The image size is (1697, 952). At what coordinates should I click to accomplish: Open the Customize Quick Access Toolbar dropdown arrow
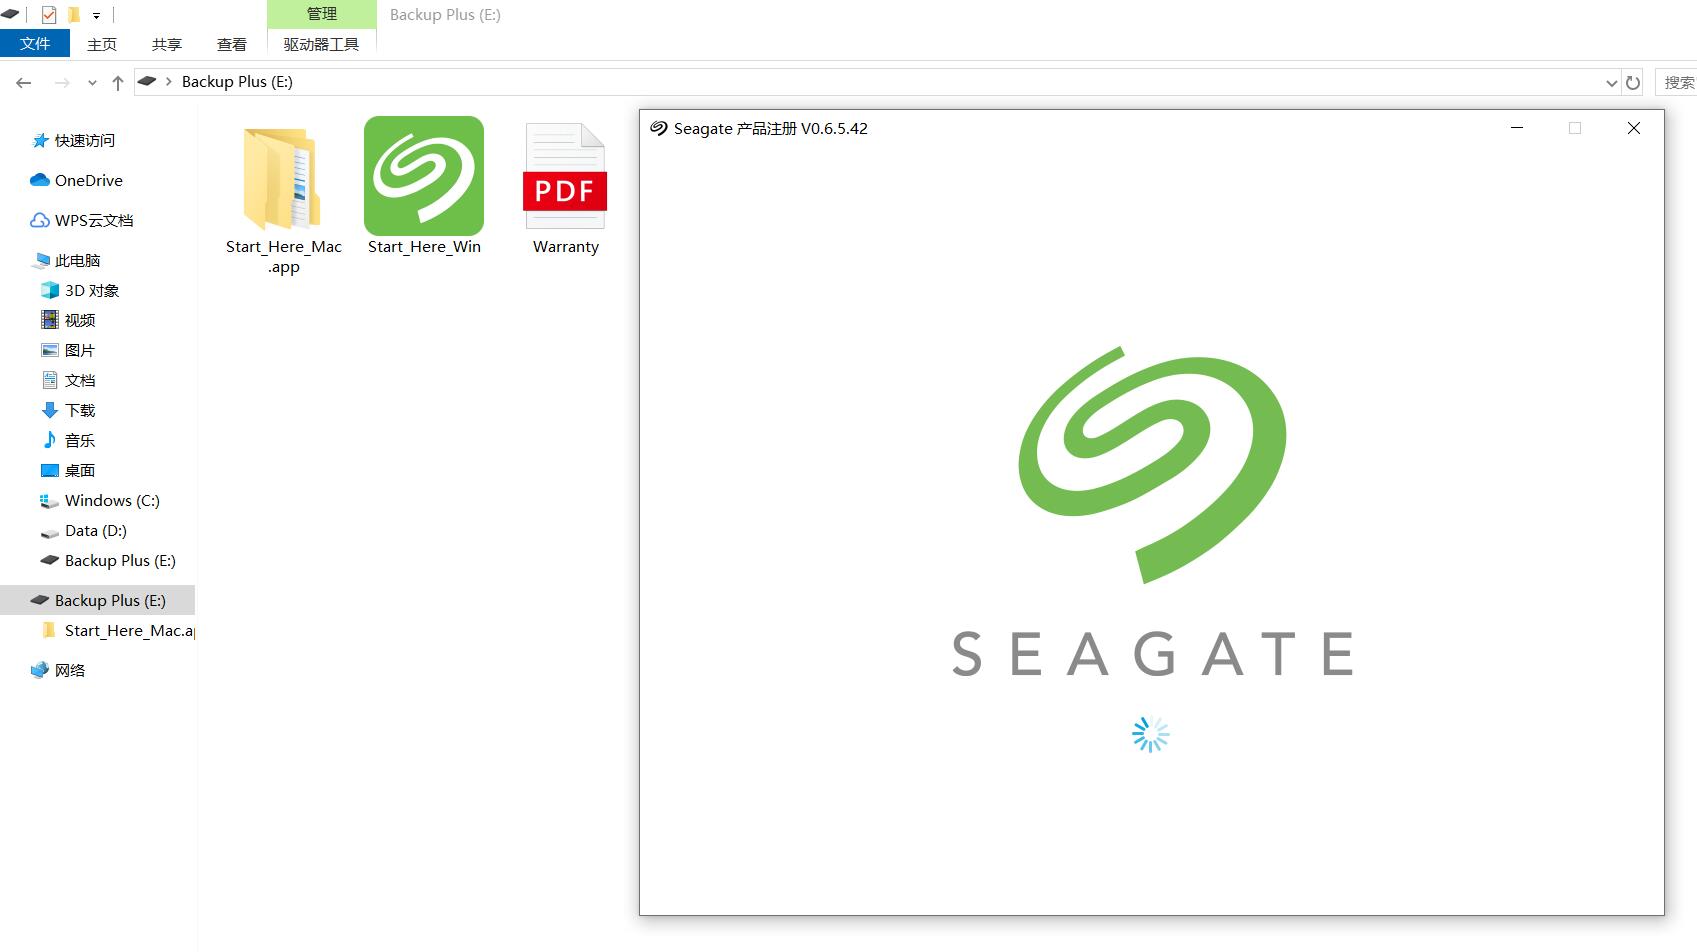(x=96, y=15)
